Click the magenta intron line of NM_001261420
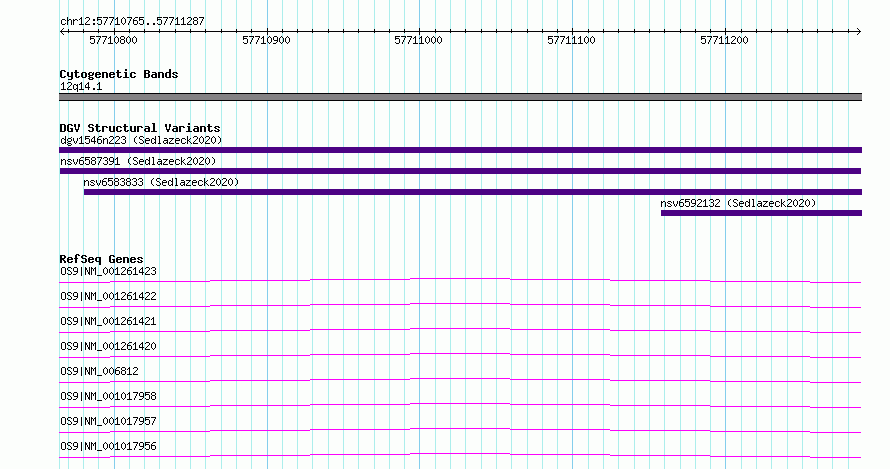 pyautogui.click(x=460, y=354)
